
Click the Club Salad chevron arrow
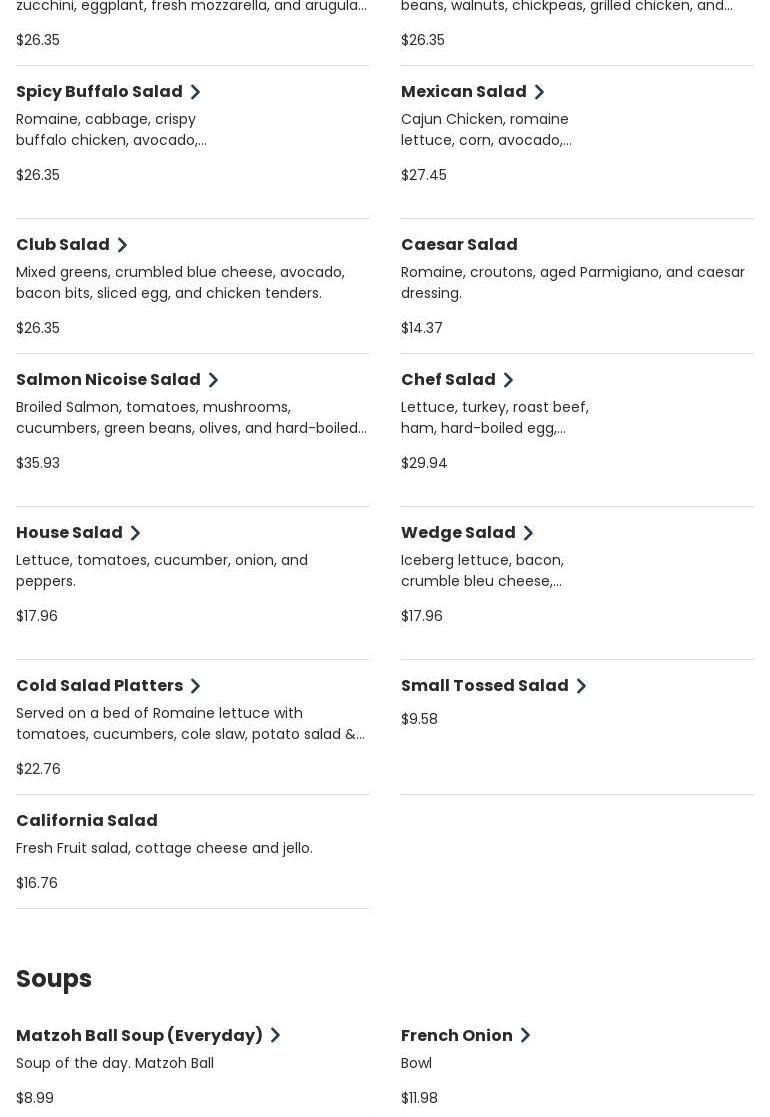122,245
